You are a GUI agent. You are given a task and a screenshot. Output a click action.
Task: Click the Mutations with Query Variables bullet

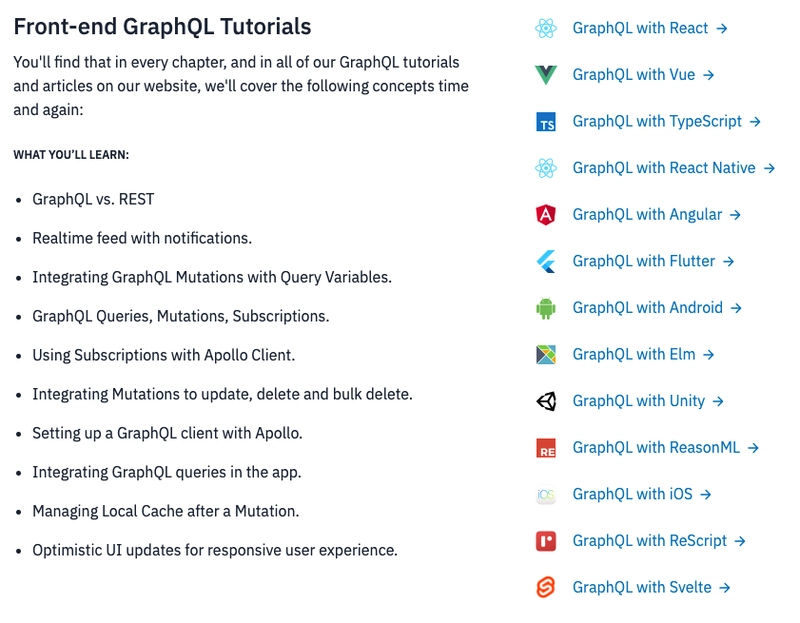(212, 277)
